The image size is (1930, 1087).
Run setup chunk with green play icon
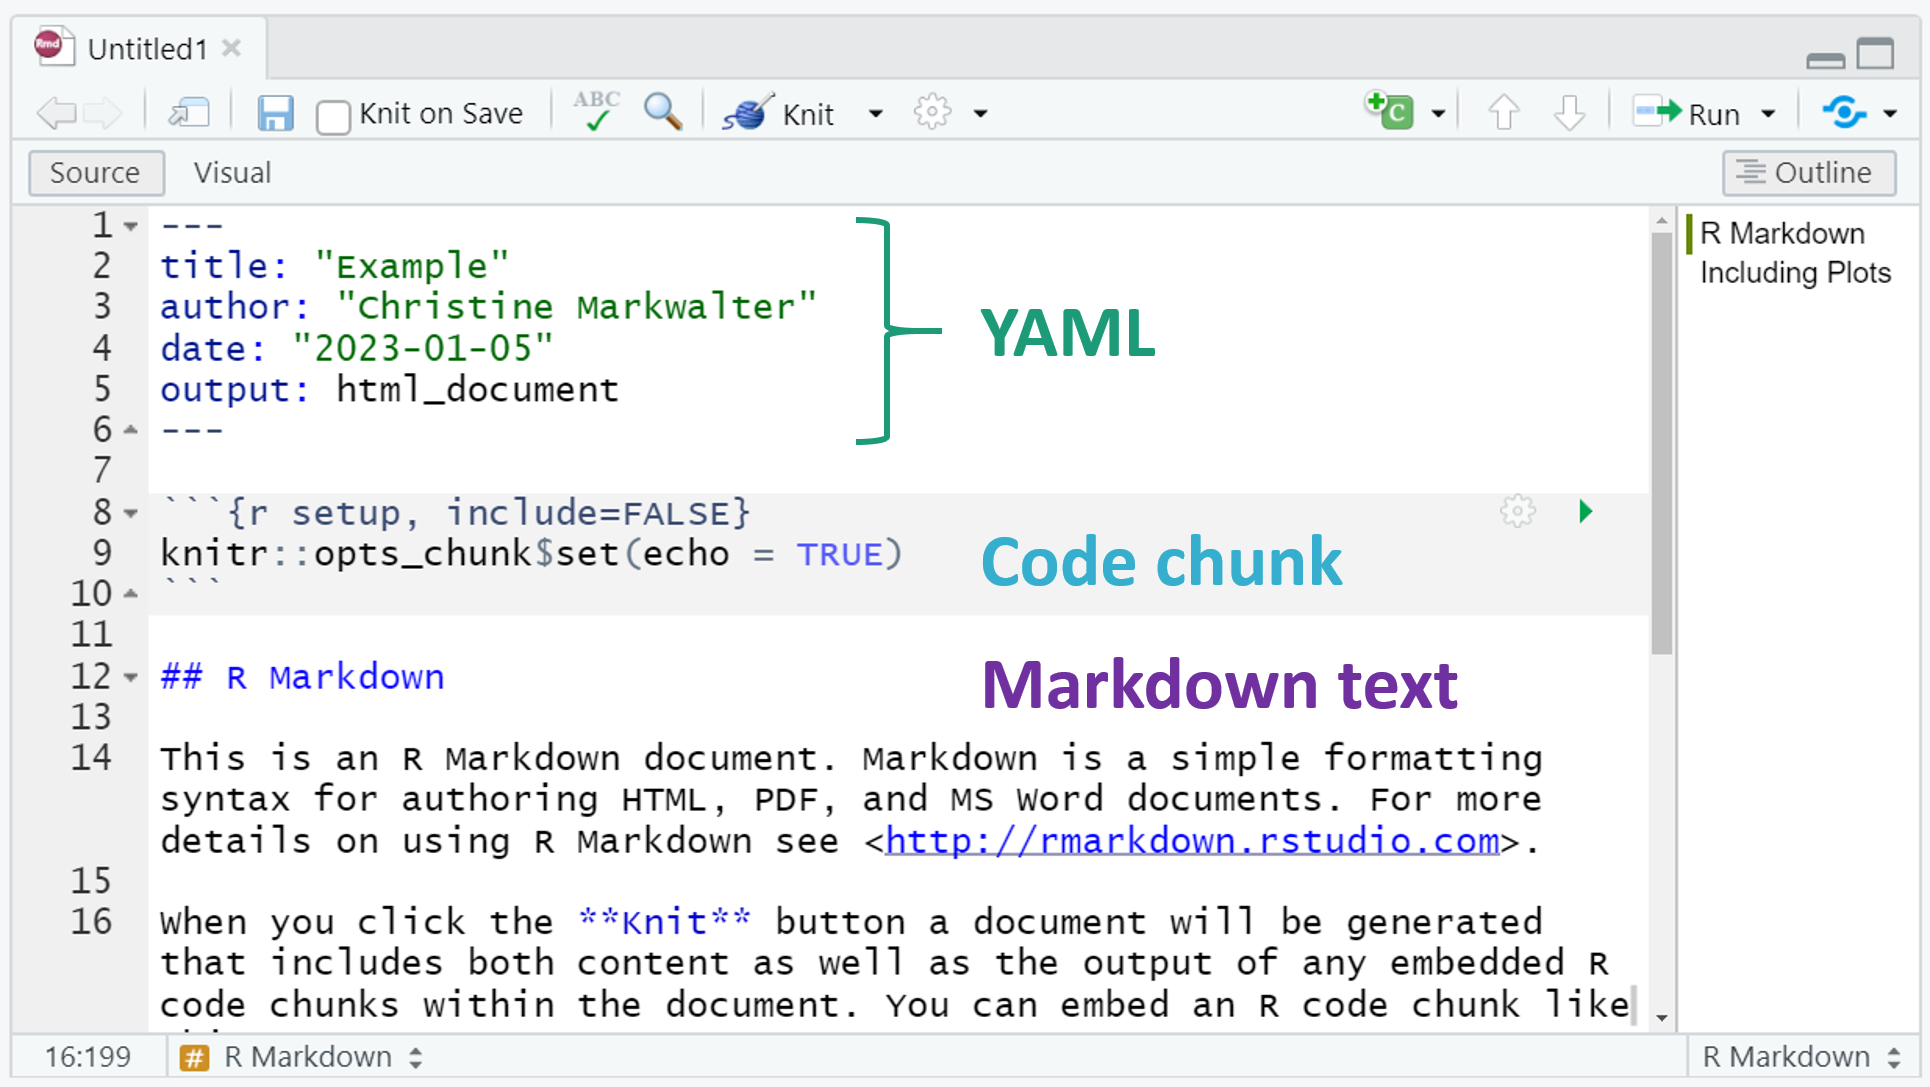1585,512
